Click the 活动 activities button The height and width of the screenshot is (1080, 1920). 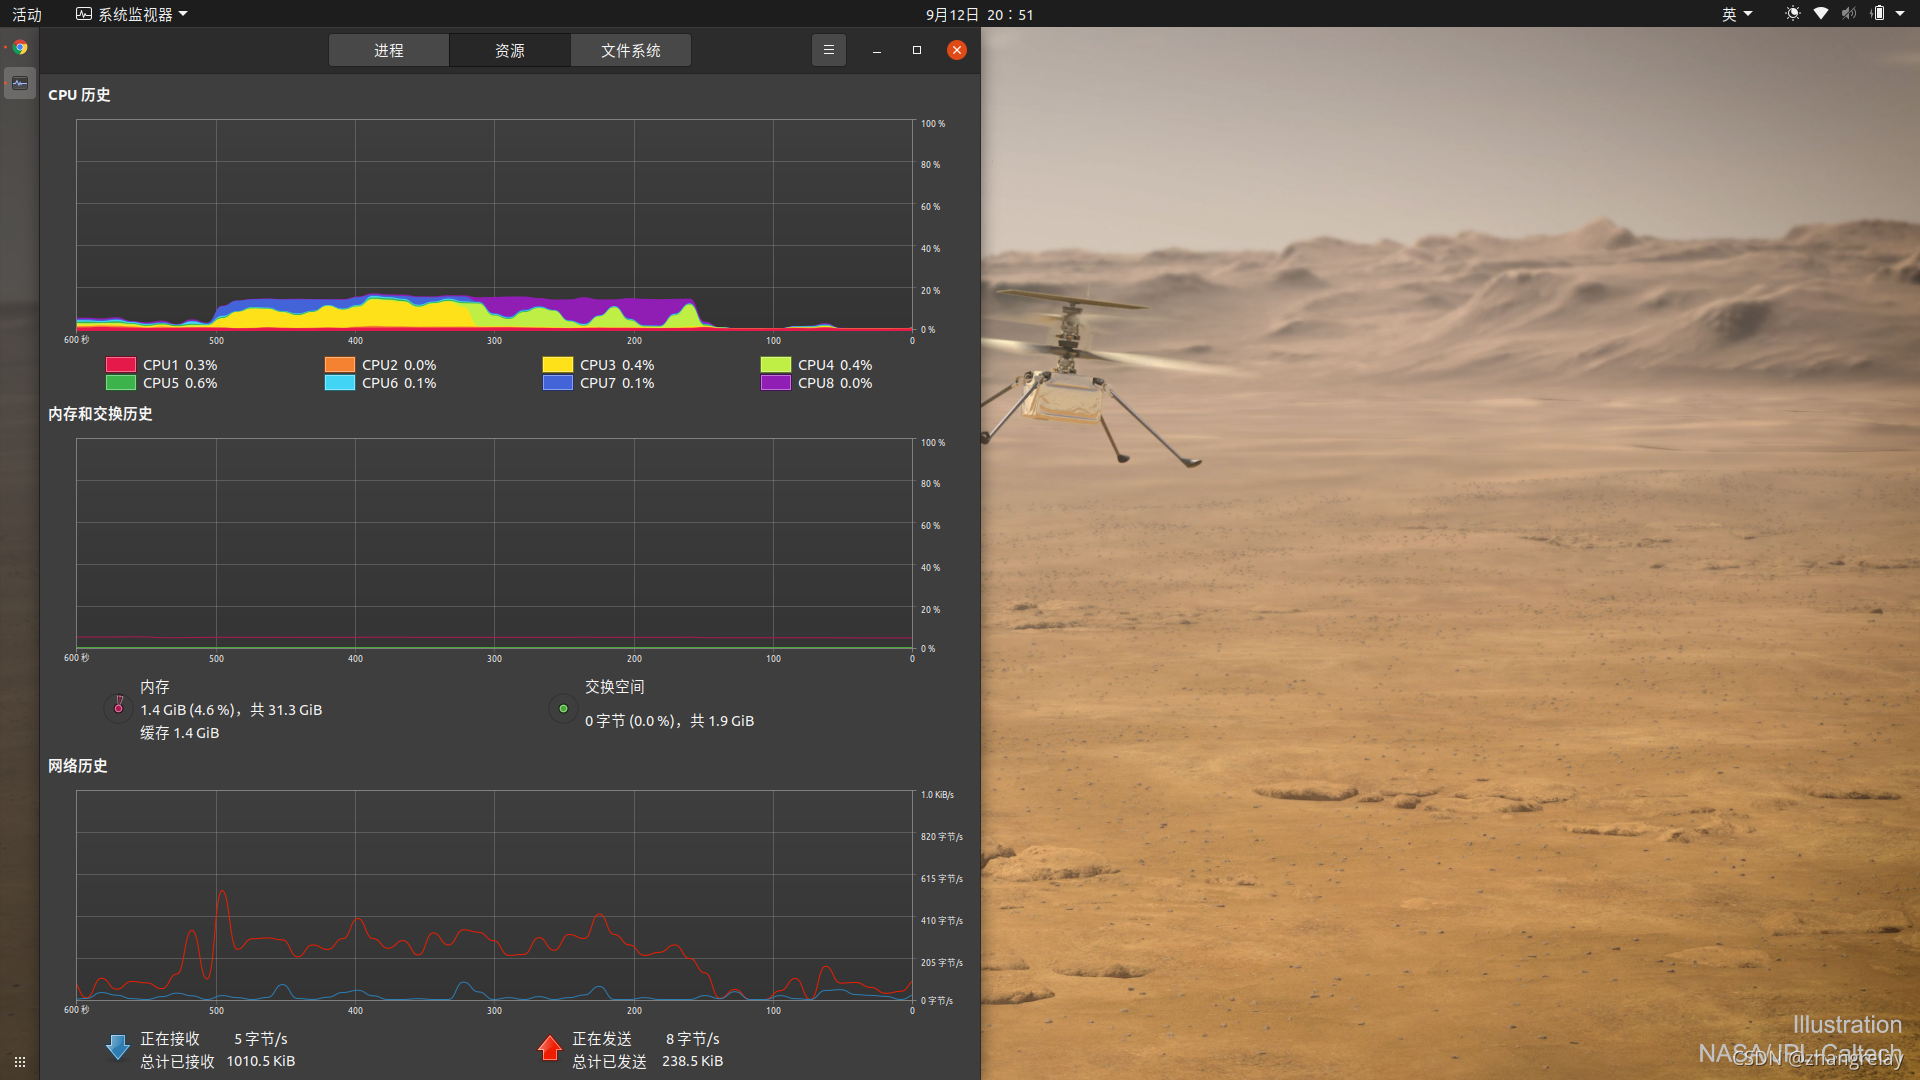[x=27, y=14]
